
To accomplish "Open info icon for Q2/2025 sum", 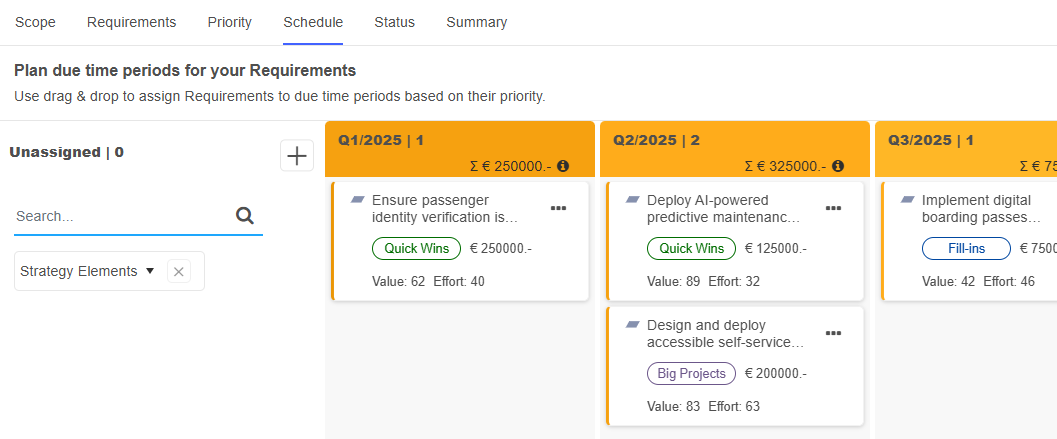I will click(838, 166).
